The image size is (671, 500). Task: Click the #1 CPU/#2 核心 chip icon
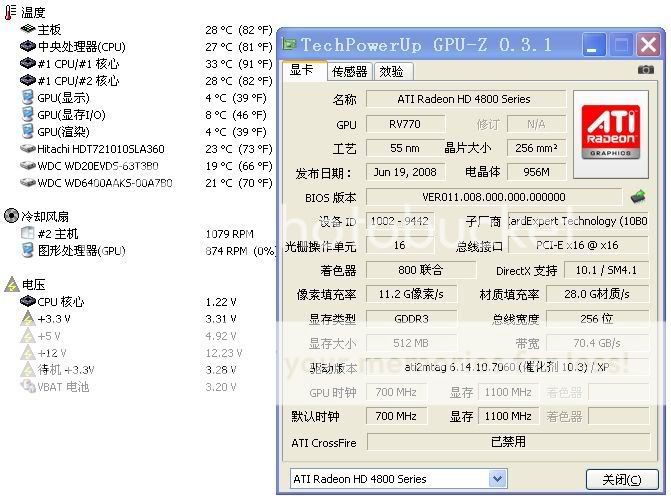click(x=28, y=80)
